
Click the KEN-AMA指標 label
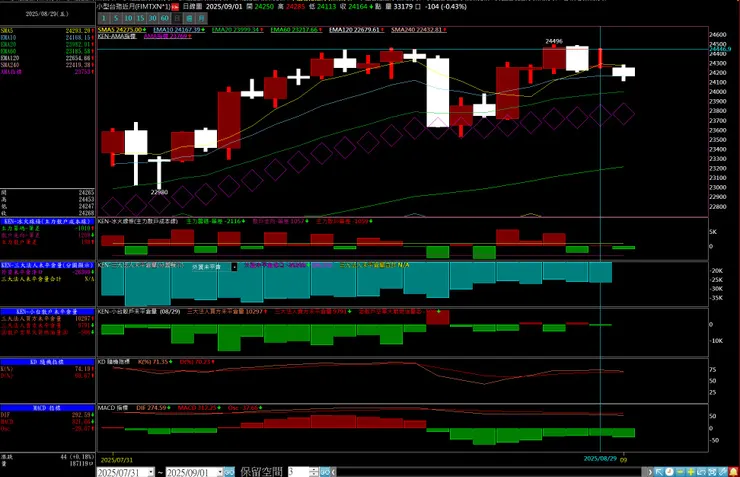(117, 36)
